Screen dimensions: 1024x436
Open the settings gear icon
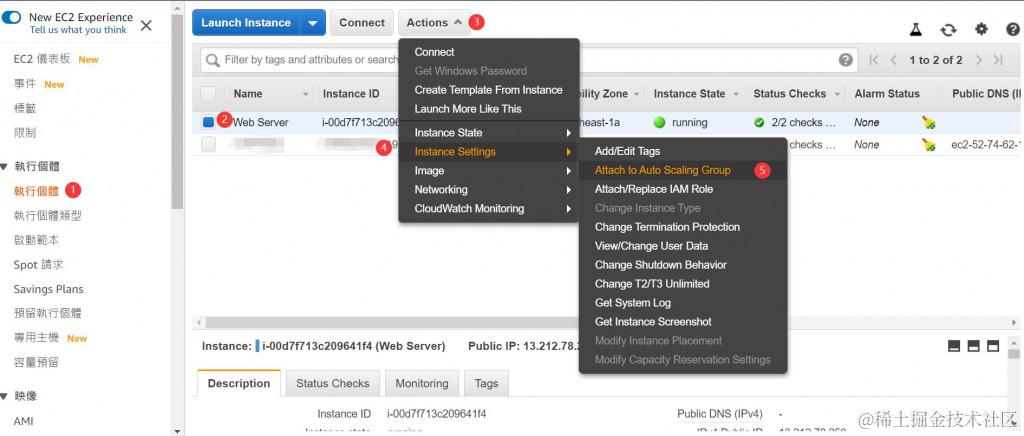[982, 29]
